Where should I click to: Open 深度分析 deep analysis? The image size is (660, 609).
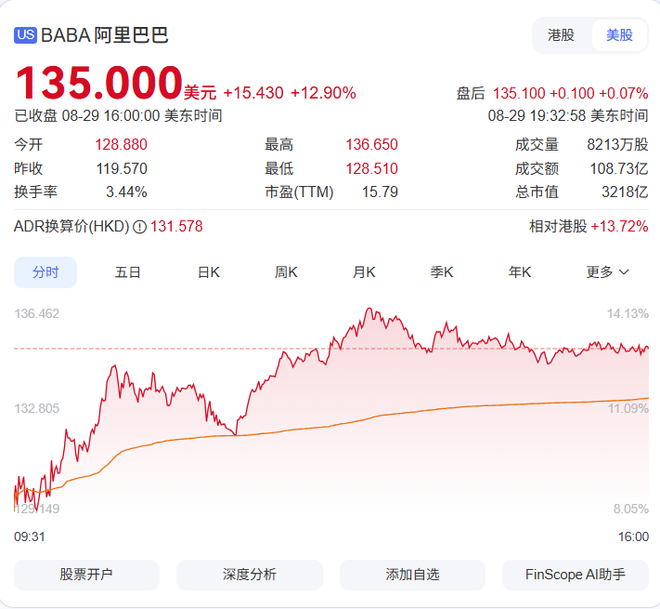coord(249,574)
